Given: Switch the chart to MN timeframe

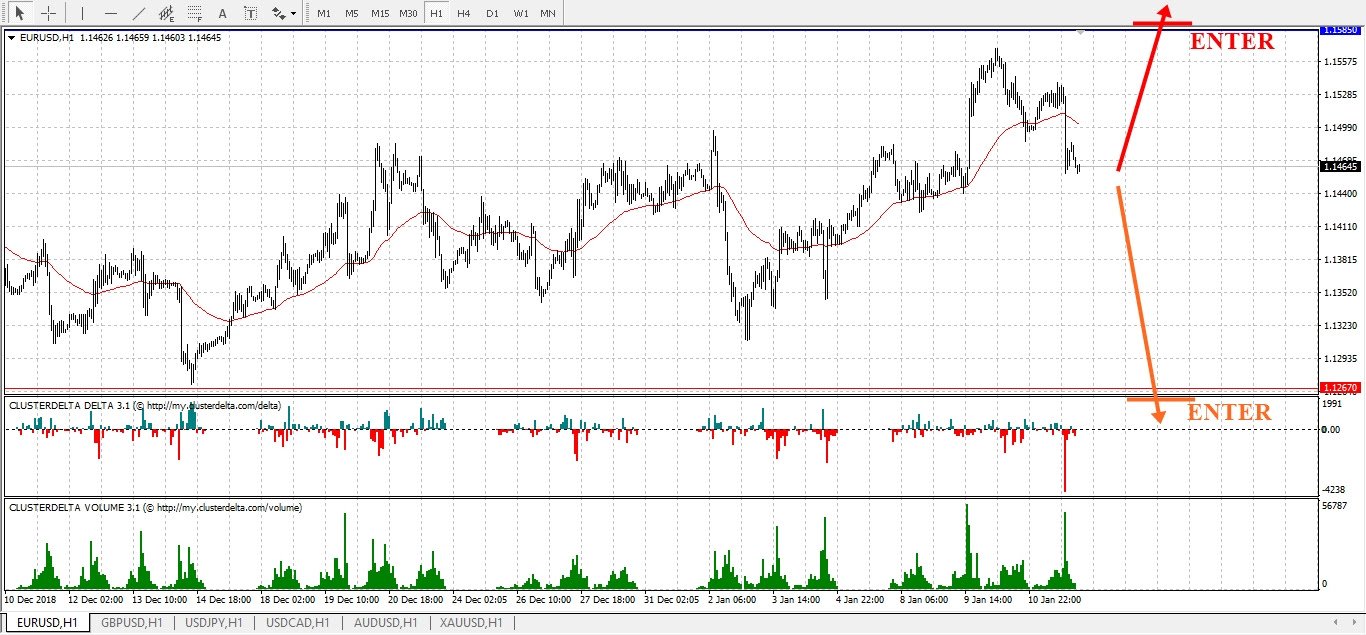Looking at the screenshot, I should pos(548,14).
